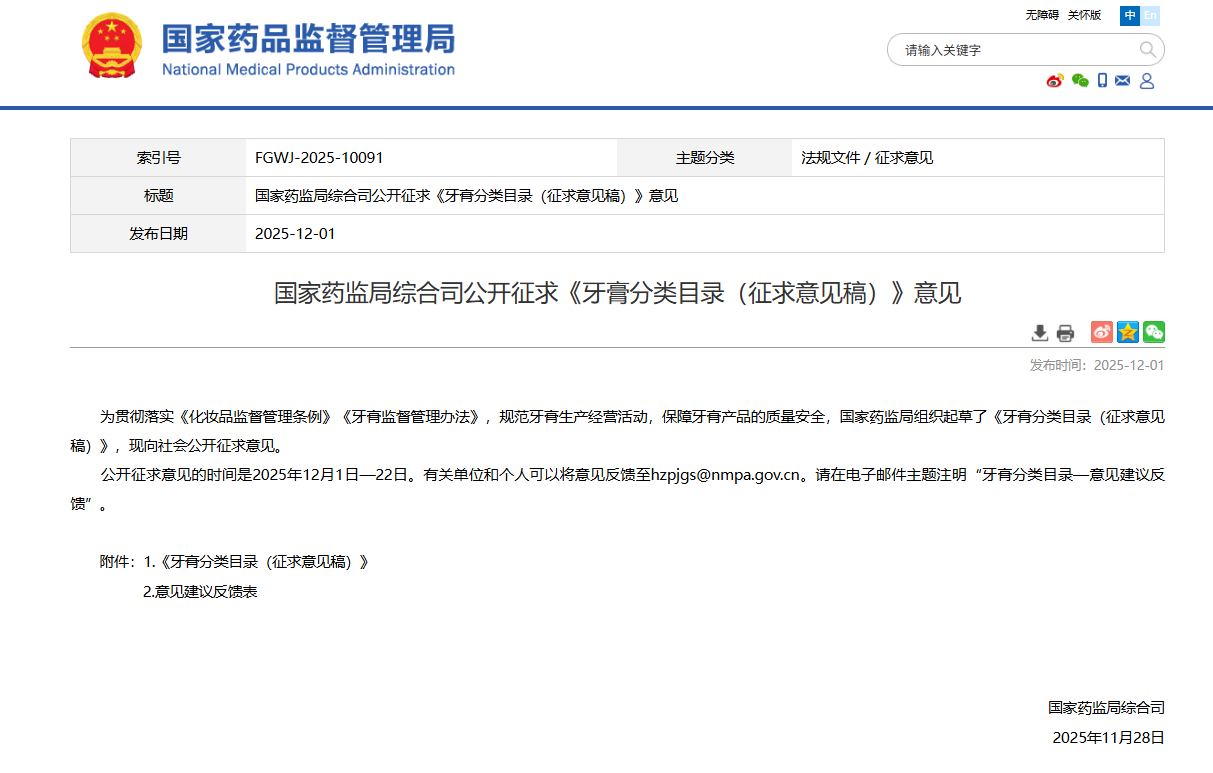
Task: Open the WeChat icon in header
Action: coord(1079,81)
